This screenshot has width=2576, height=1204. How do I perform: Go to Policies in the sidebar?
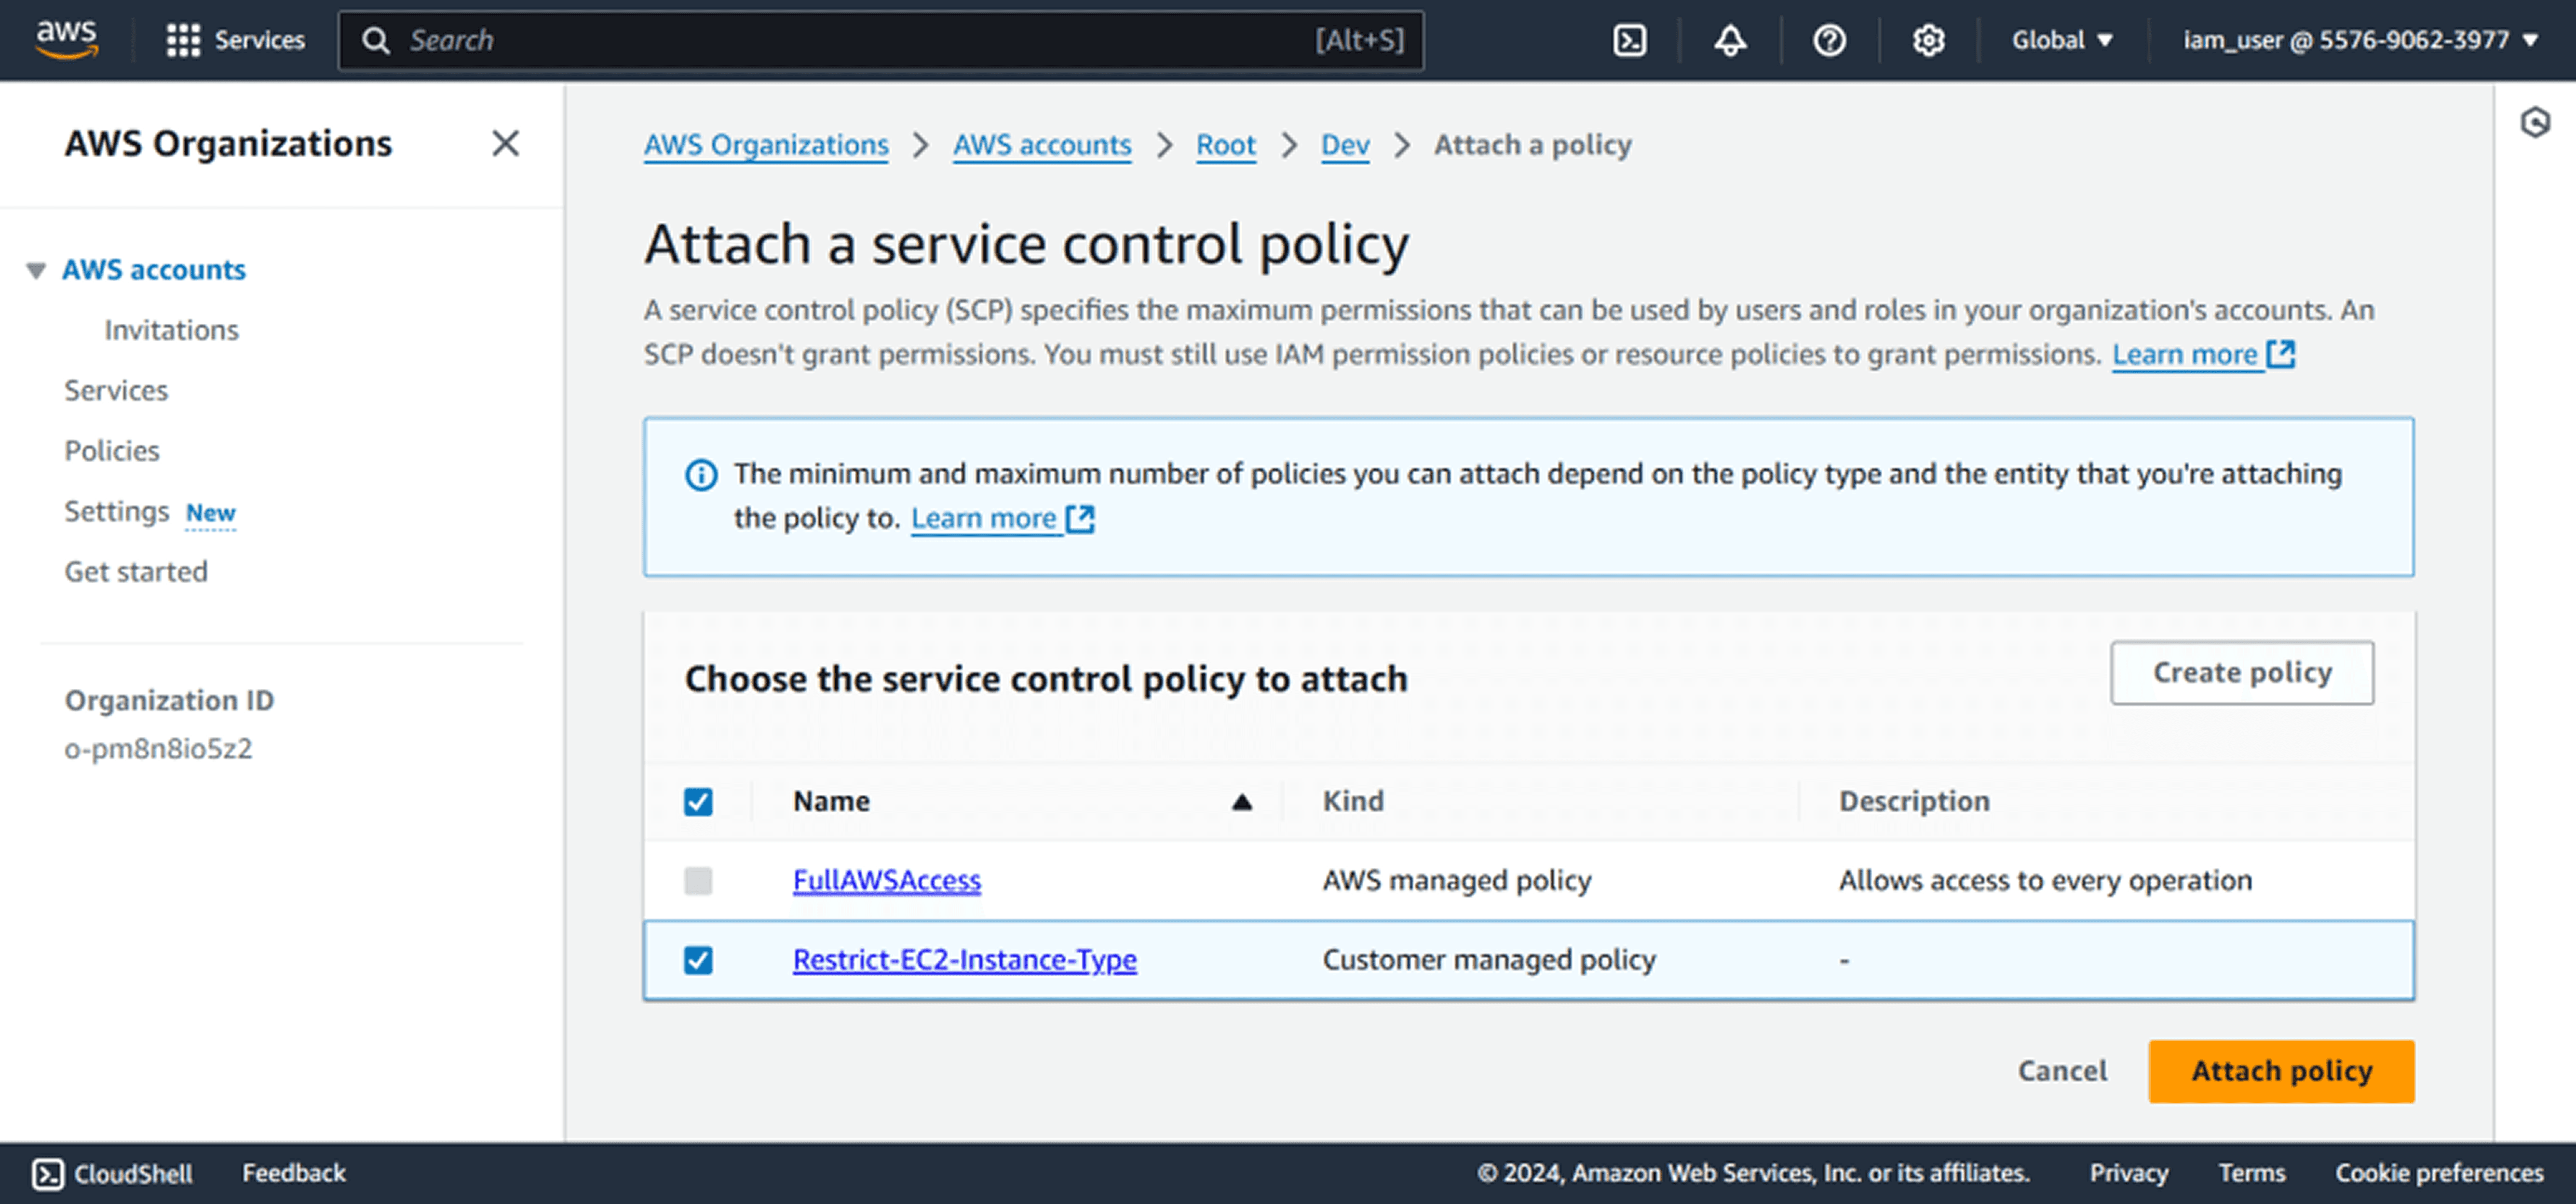[x=112, y=451]
